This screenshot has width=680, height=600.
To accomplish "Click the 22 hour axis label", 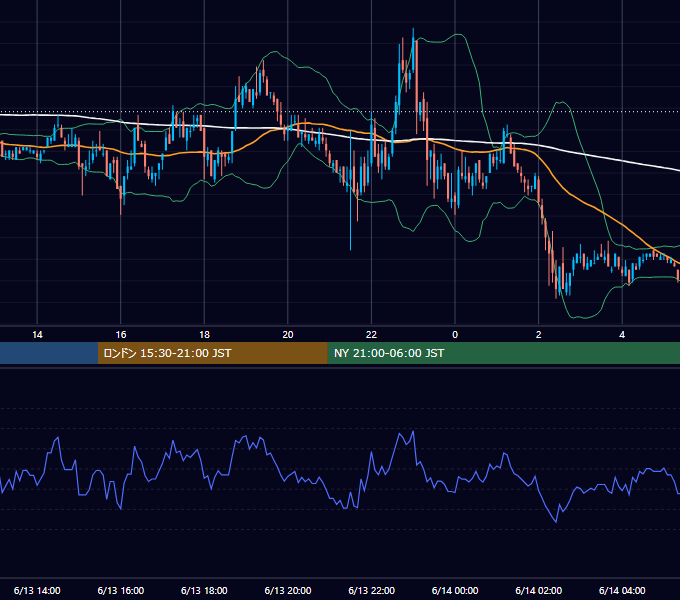I will [371, 335].
